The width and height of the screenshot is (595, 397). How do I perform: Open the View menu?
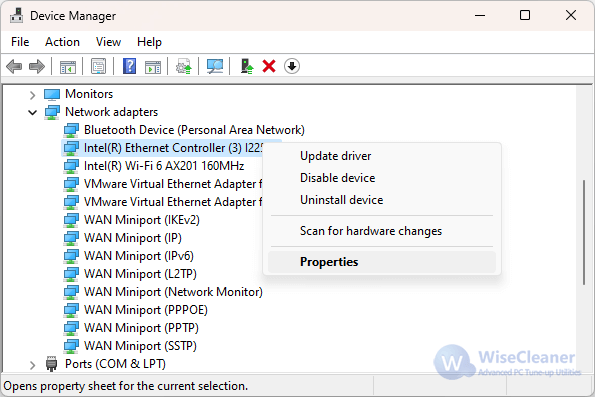pyautogui.click(x=108, y=42)
